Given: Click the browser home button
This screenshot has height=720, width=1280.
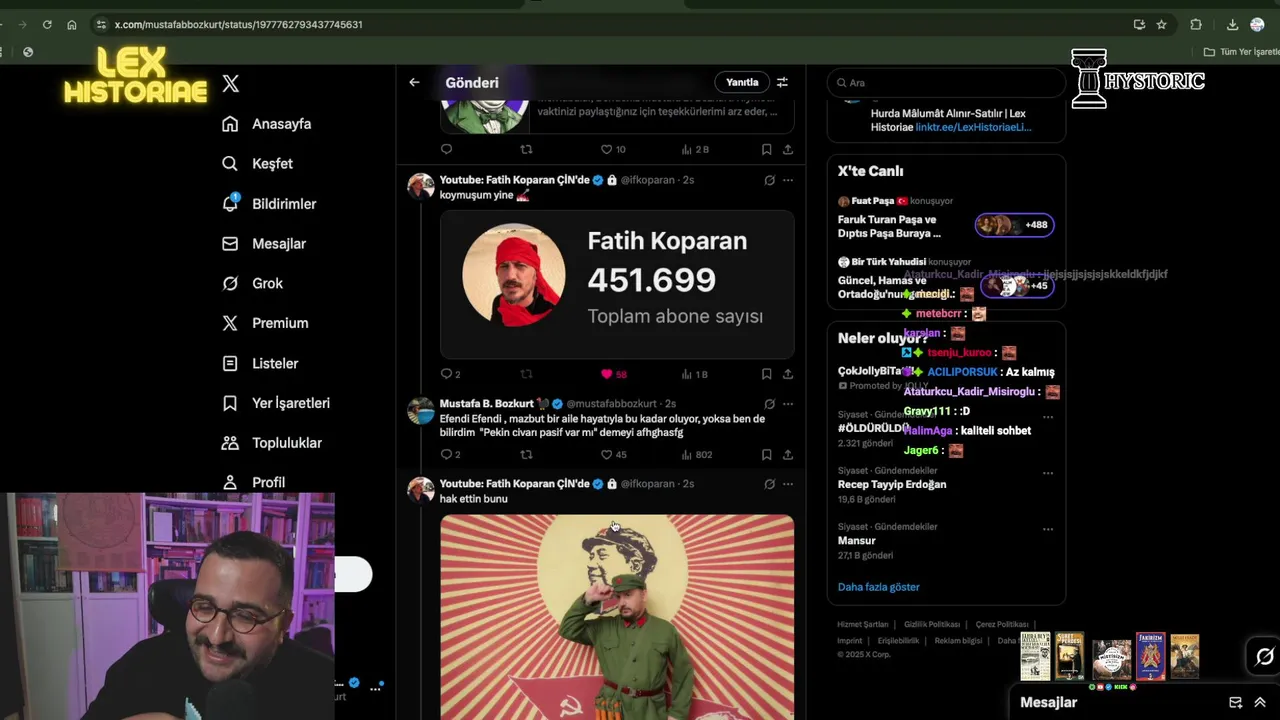Looking at the screenshot, I should tap(72, 24).
